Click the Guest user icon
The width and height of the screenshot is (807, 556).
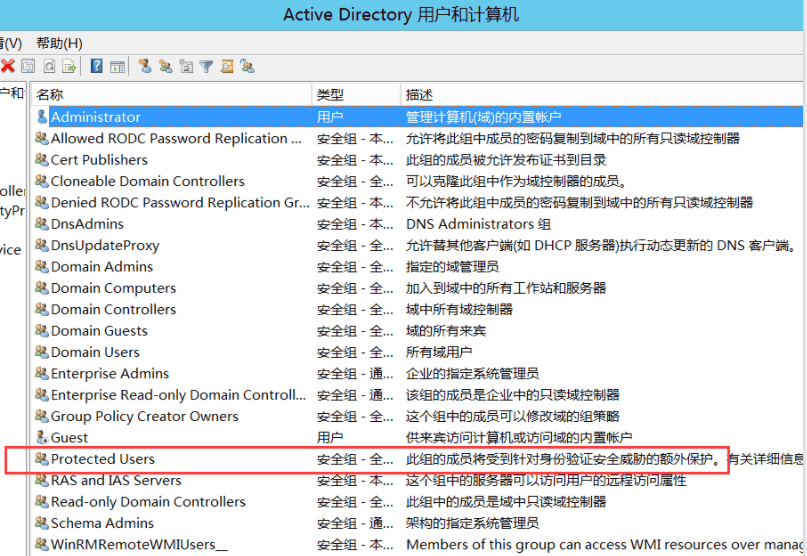tap(42, 437)
